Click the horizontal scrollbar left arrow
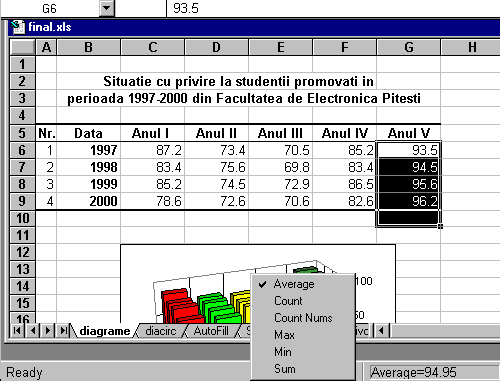 [382, 331]
